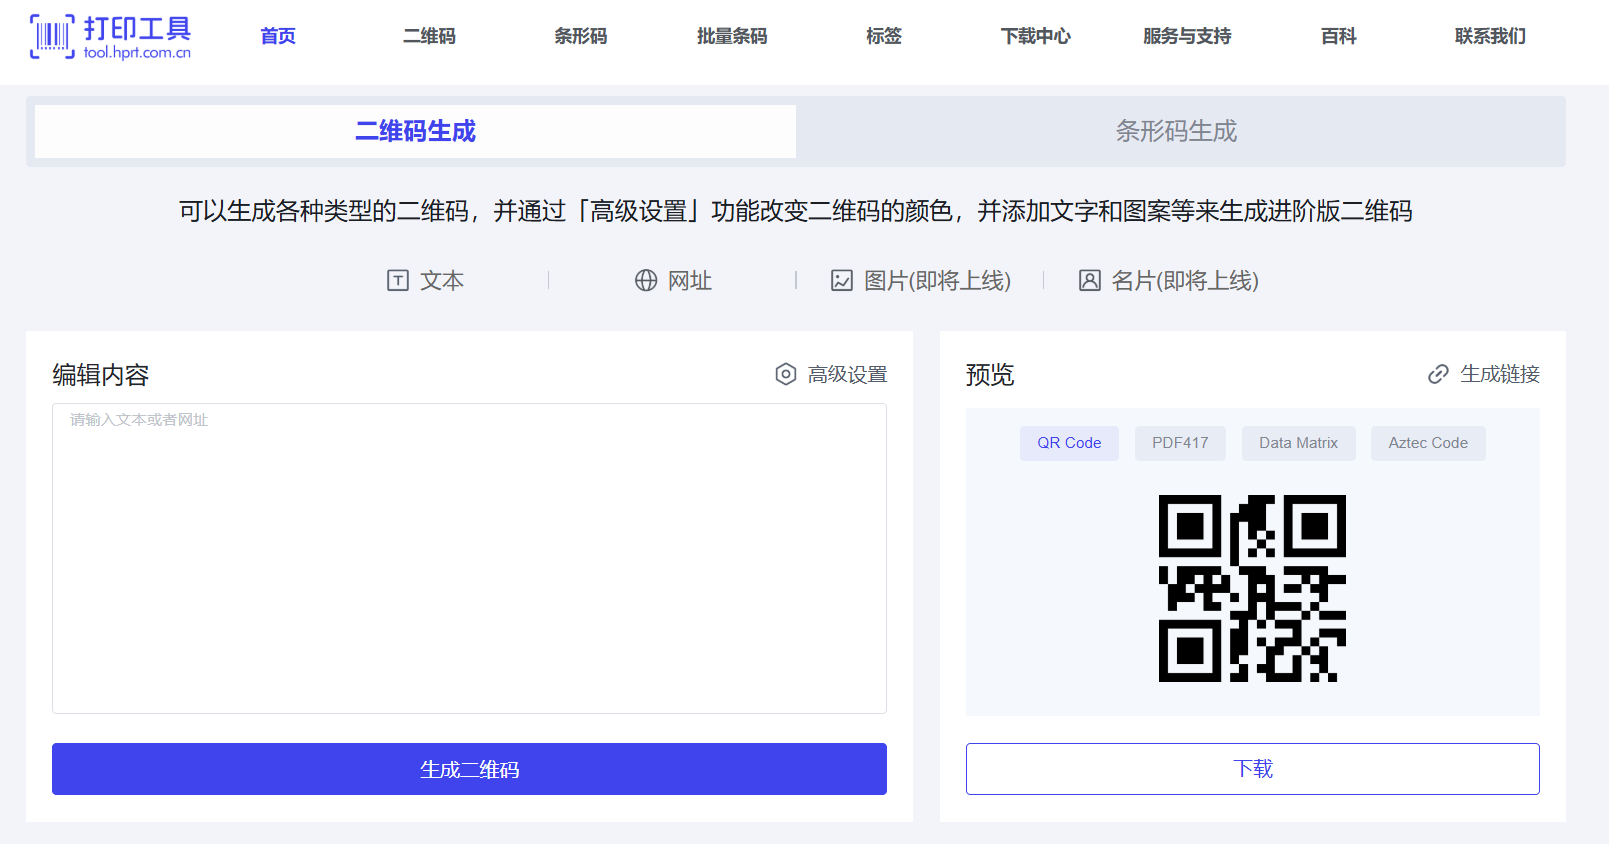
Task: Select the Aztec Code format tab
Action: (1428, 443)
